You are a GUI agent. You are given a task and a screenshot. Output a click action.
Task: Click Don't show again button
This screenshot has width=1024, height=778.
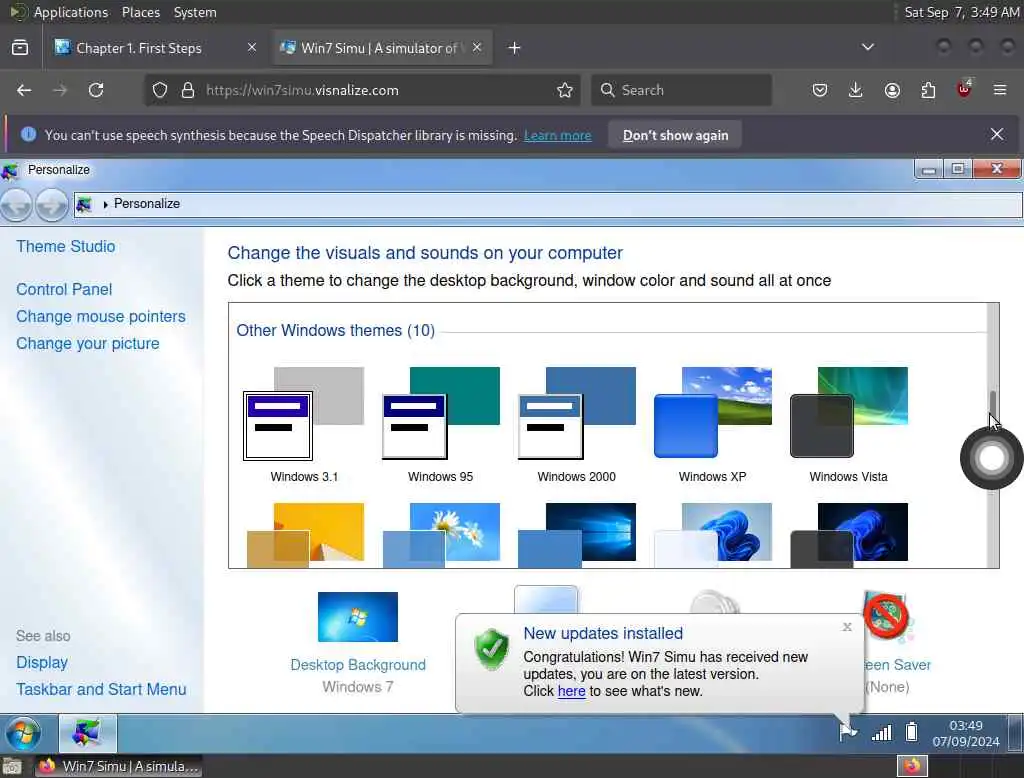pyautogui.click(x=675, y=135)
